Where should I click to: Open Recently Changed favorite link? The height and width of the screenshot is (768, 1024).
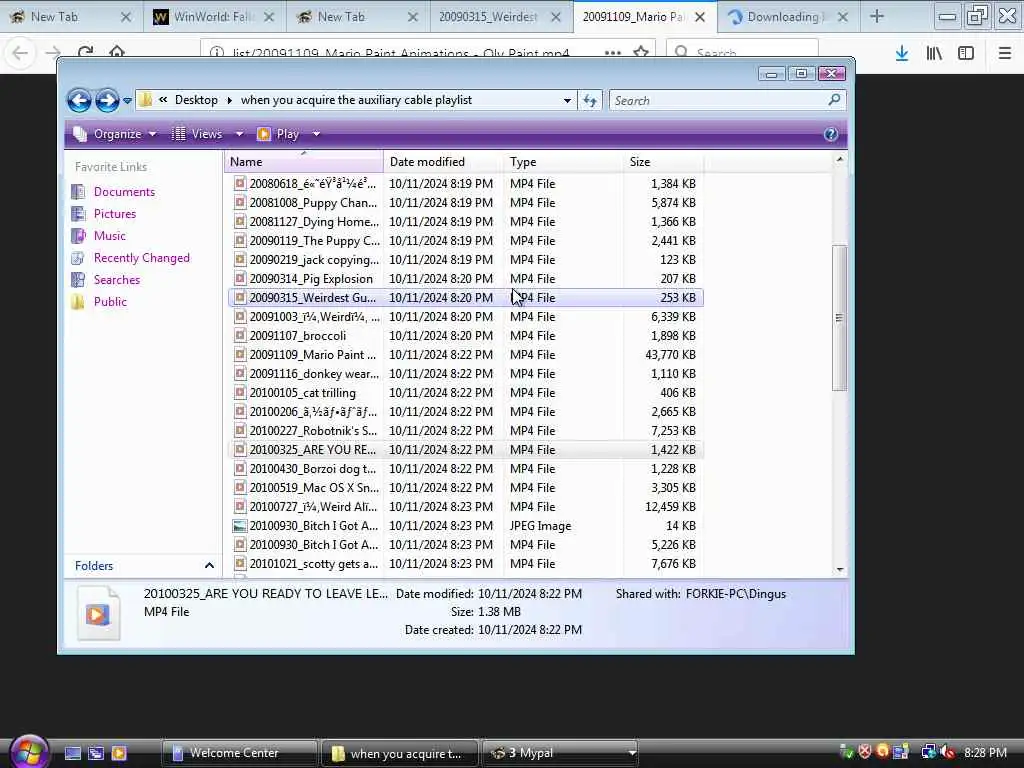(141, 258)
